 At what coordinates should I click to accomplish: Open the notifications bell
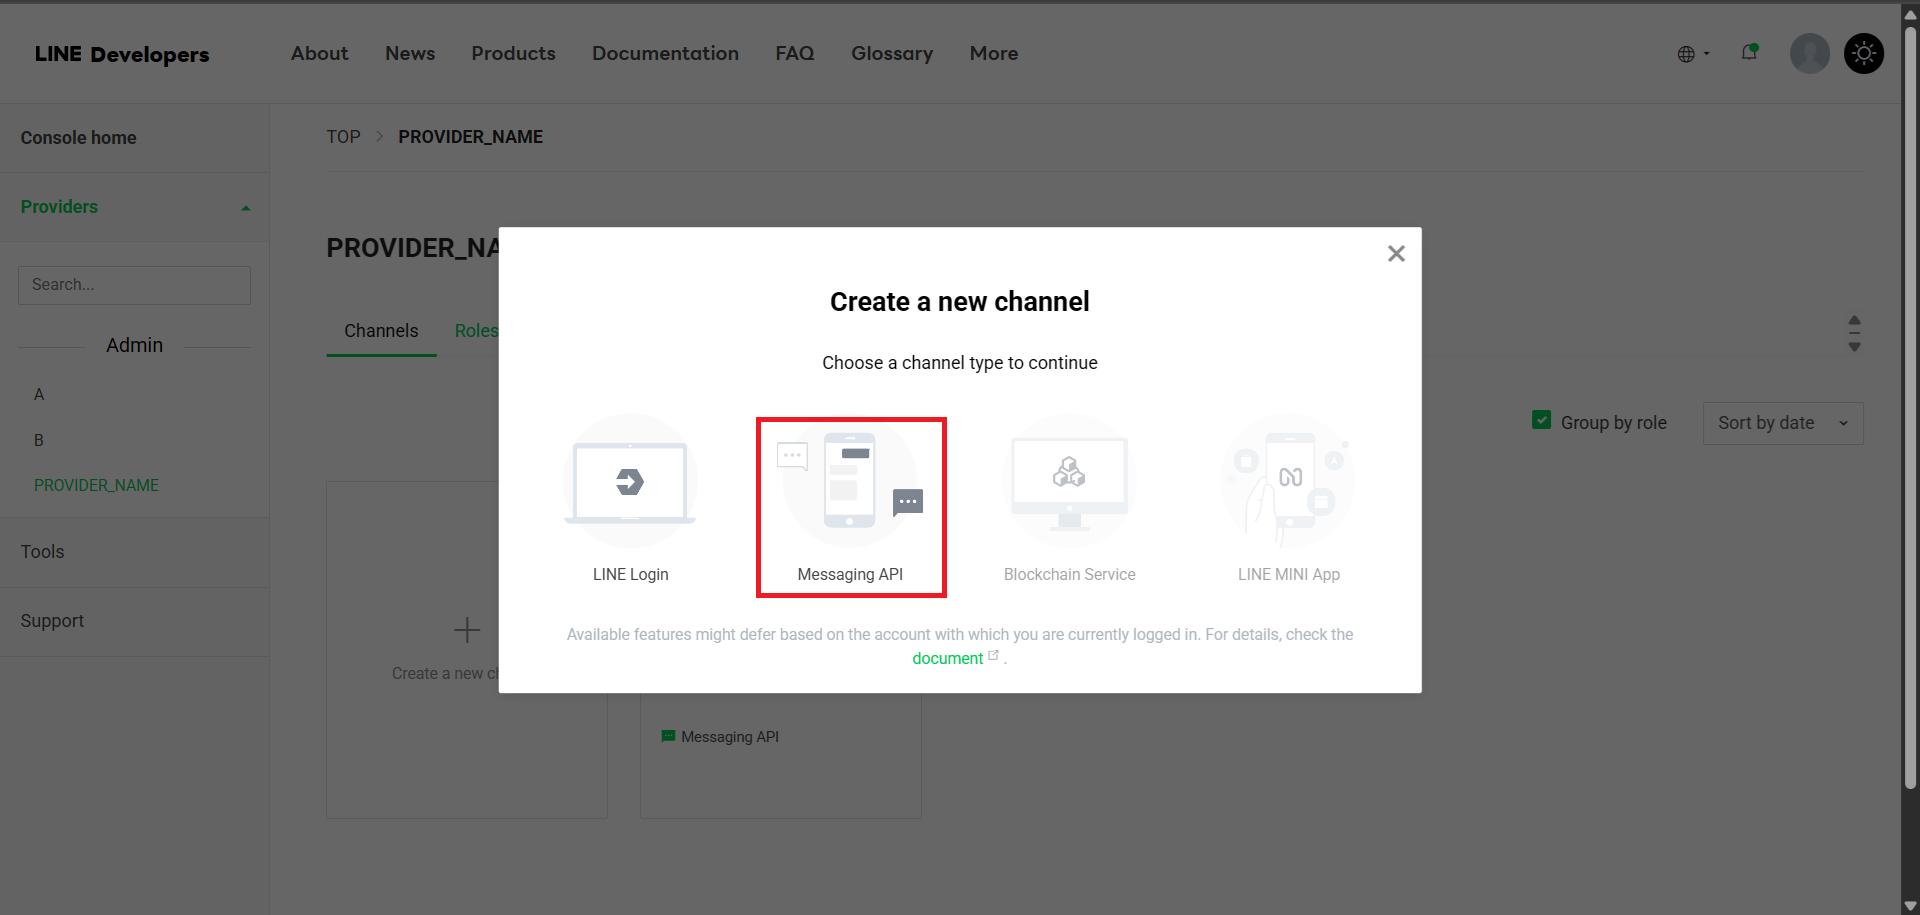1750,52
